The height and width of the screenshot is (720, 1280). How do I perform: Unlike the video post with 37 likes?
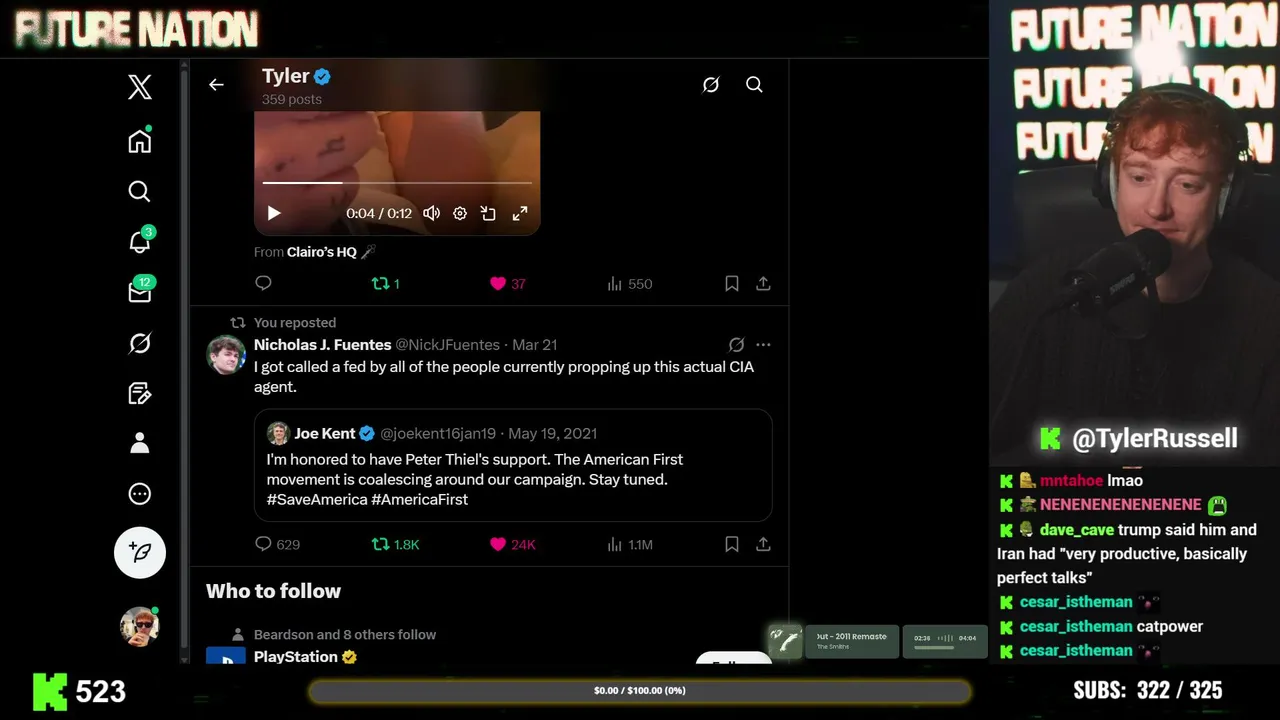[508, 284]
